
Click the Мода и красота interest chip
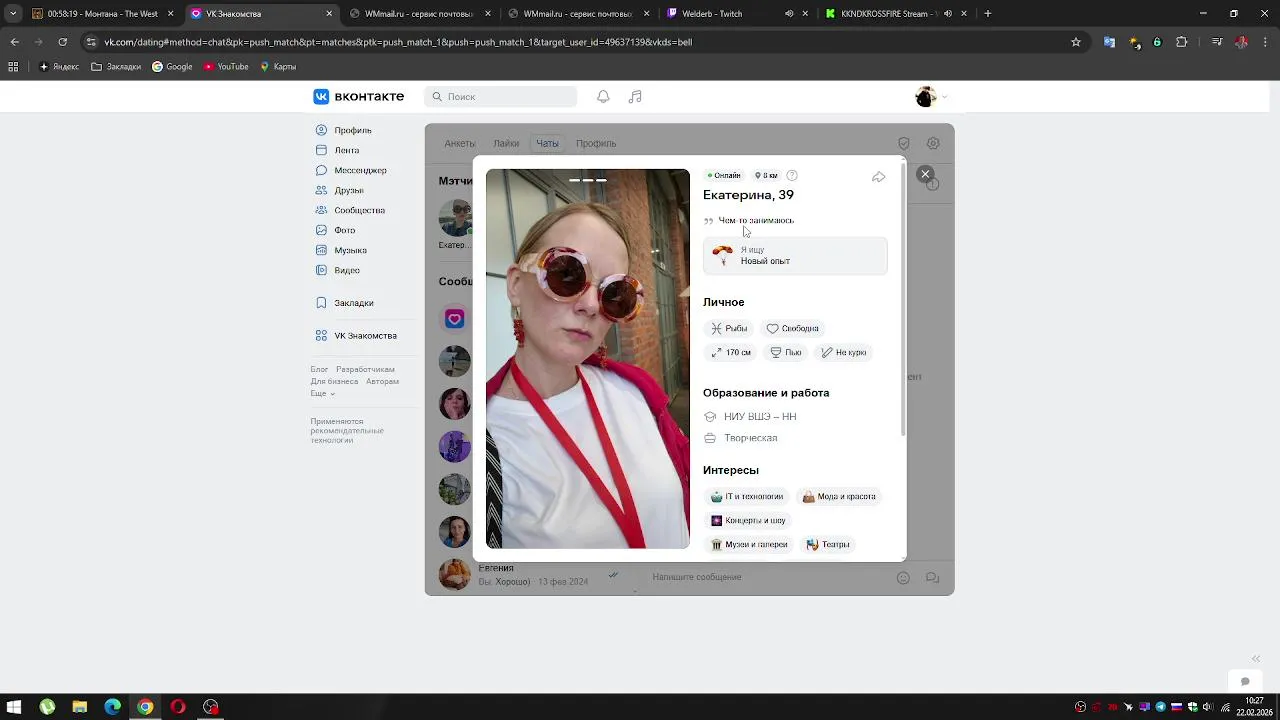[x=839, y=496]
